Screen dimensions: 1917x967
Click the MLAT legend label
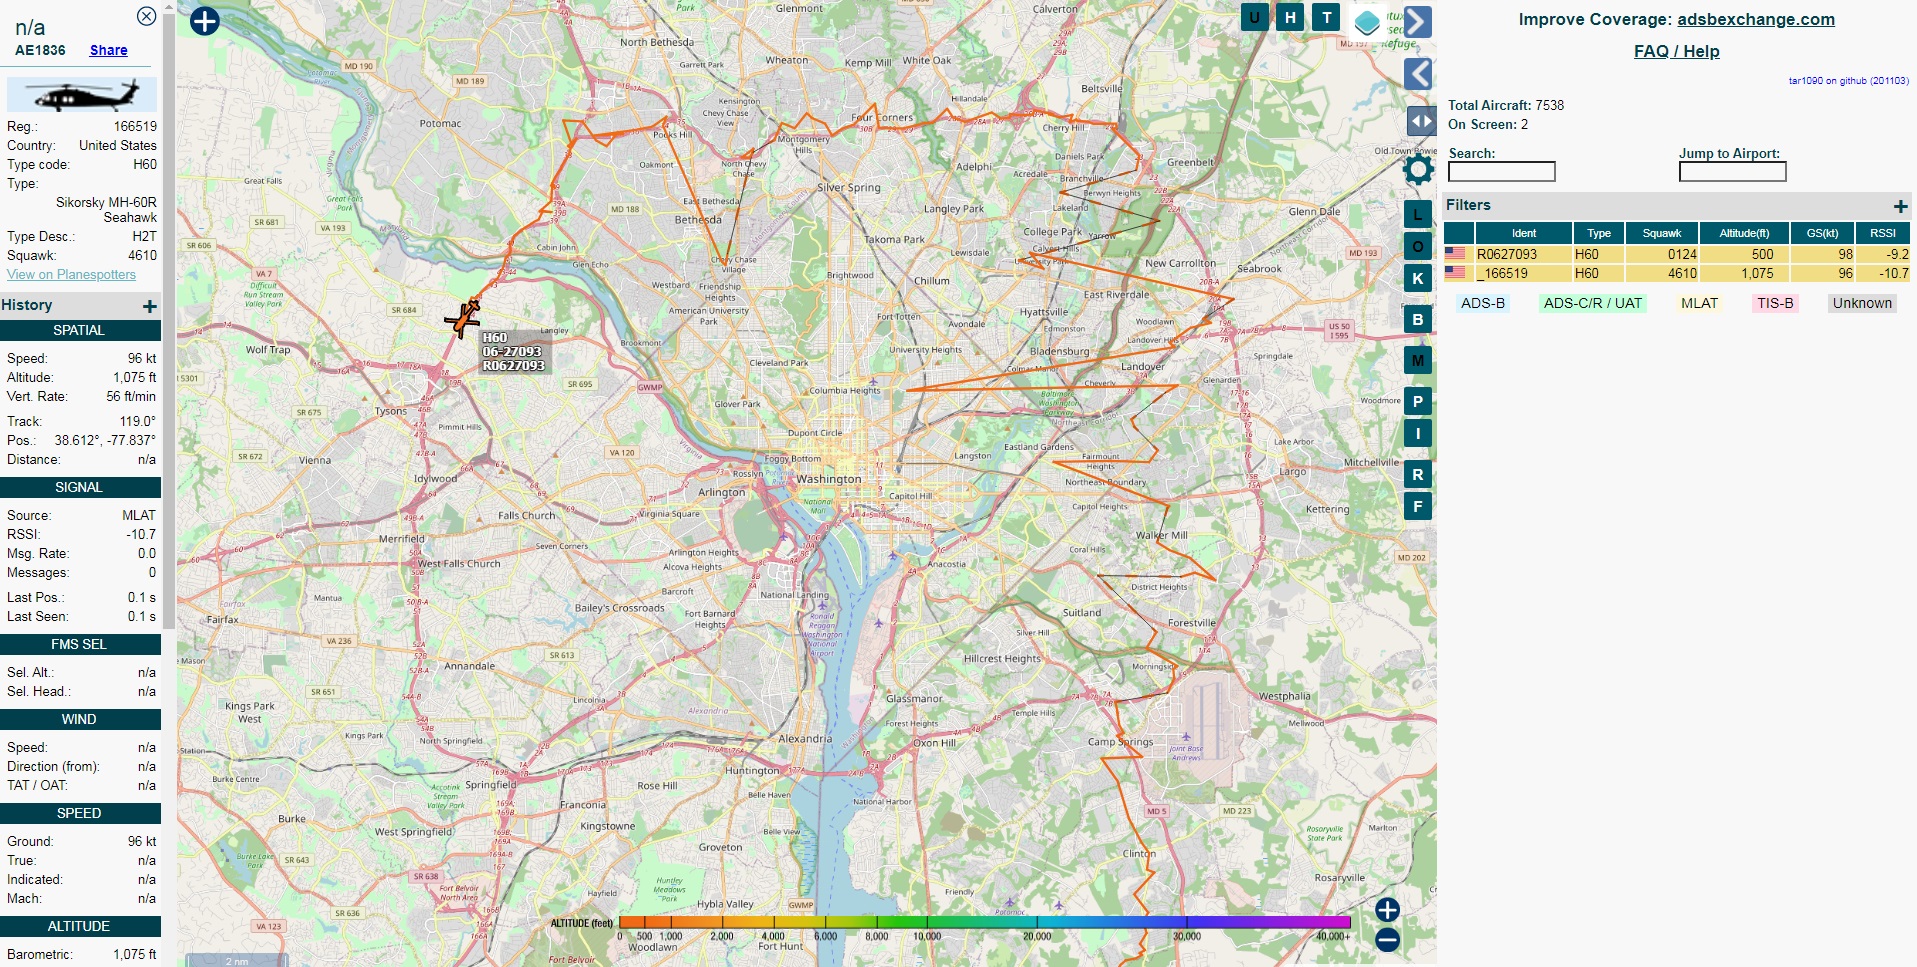1699,303
